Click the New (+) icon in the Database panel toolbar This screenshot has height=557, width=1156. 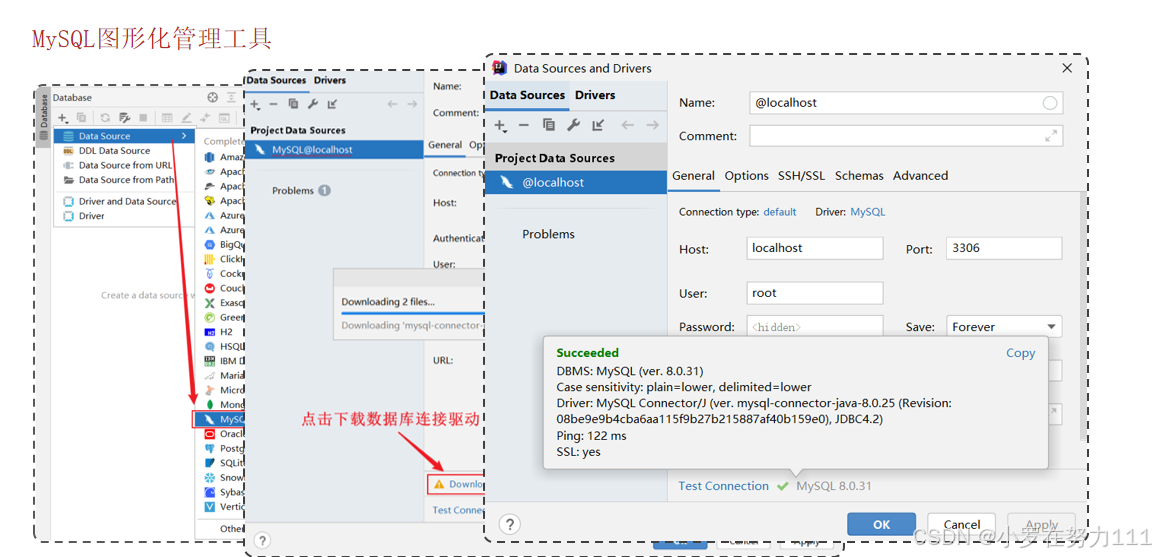[63, 117]
